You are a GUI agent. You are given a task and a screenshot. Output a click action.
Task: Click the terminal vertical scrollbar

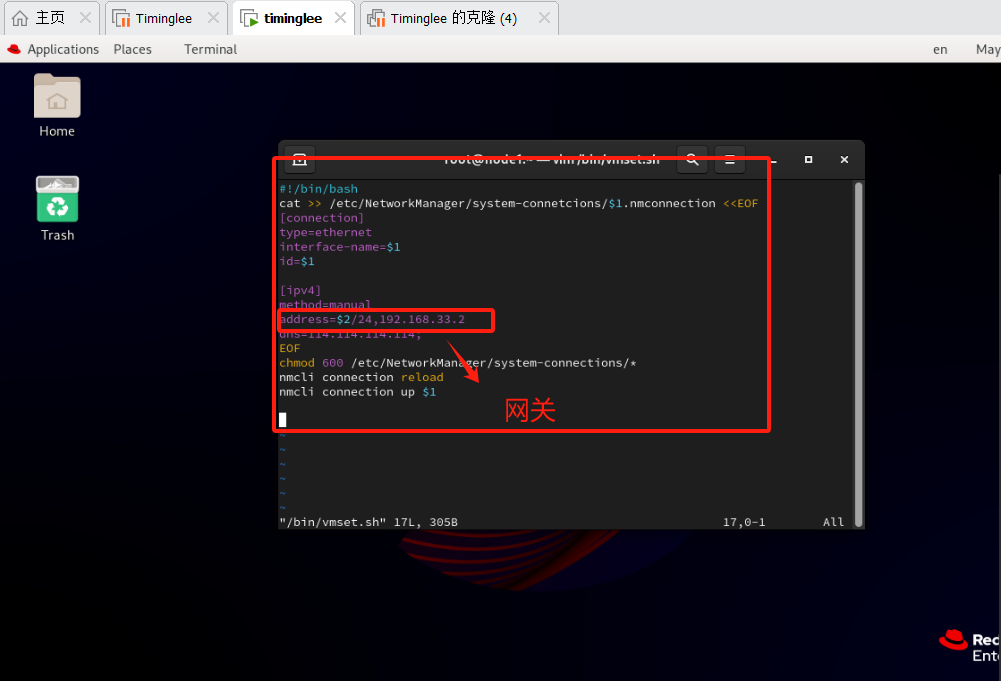[x=859, y=354]
